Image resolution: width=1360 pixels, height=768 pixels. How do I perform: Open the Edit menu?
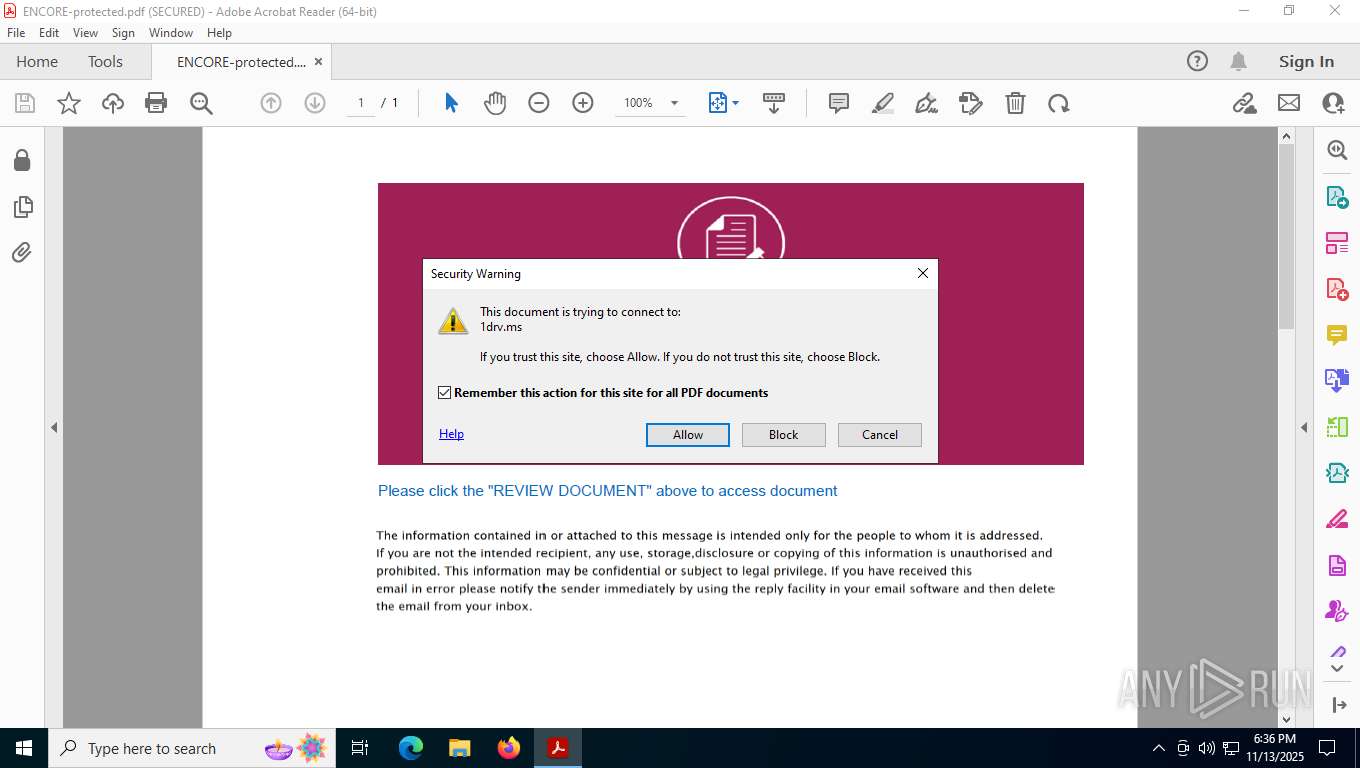click(49, 33)
